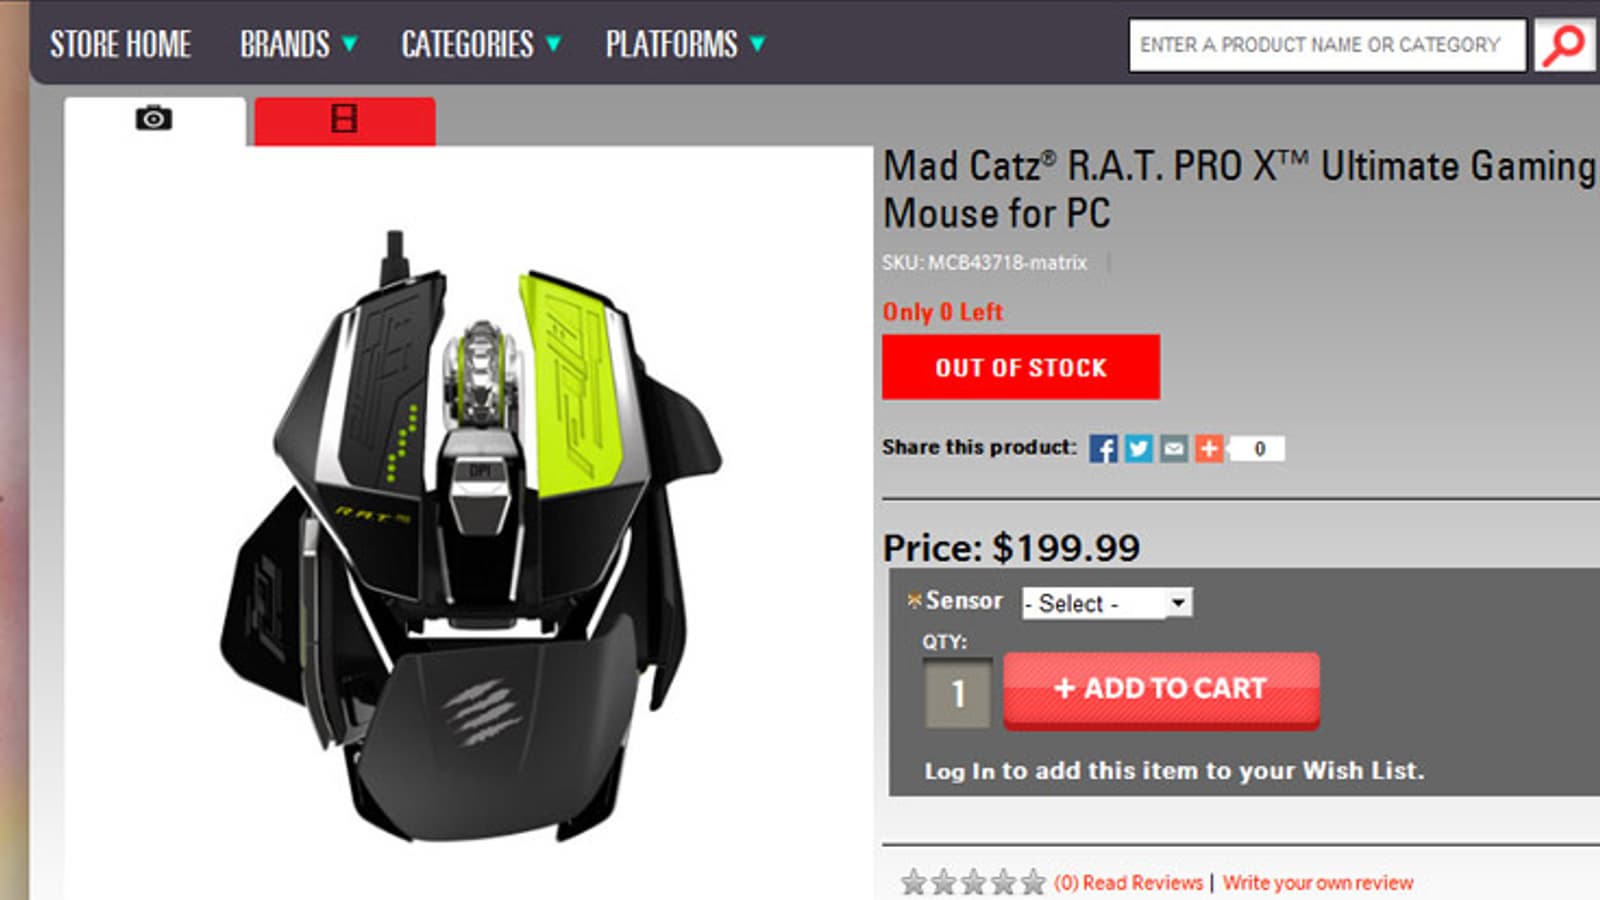1600x900 pixels.
Task: Click the Out of Stock button
Action: click(1021, 367)
